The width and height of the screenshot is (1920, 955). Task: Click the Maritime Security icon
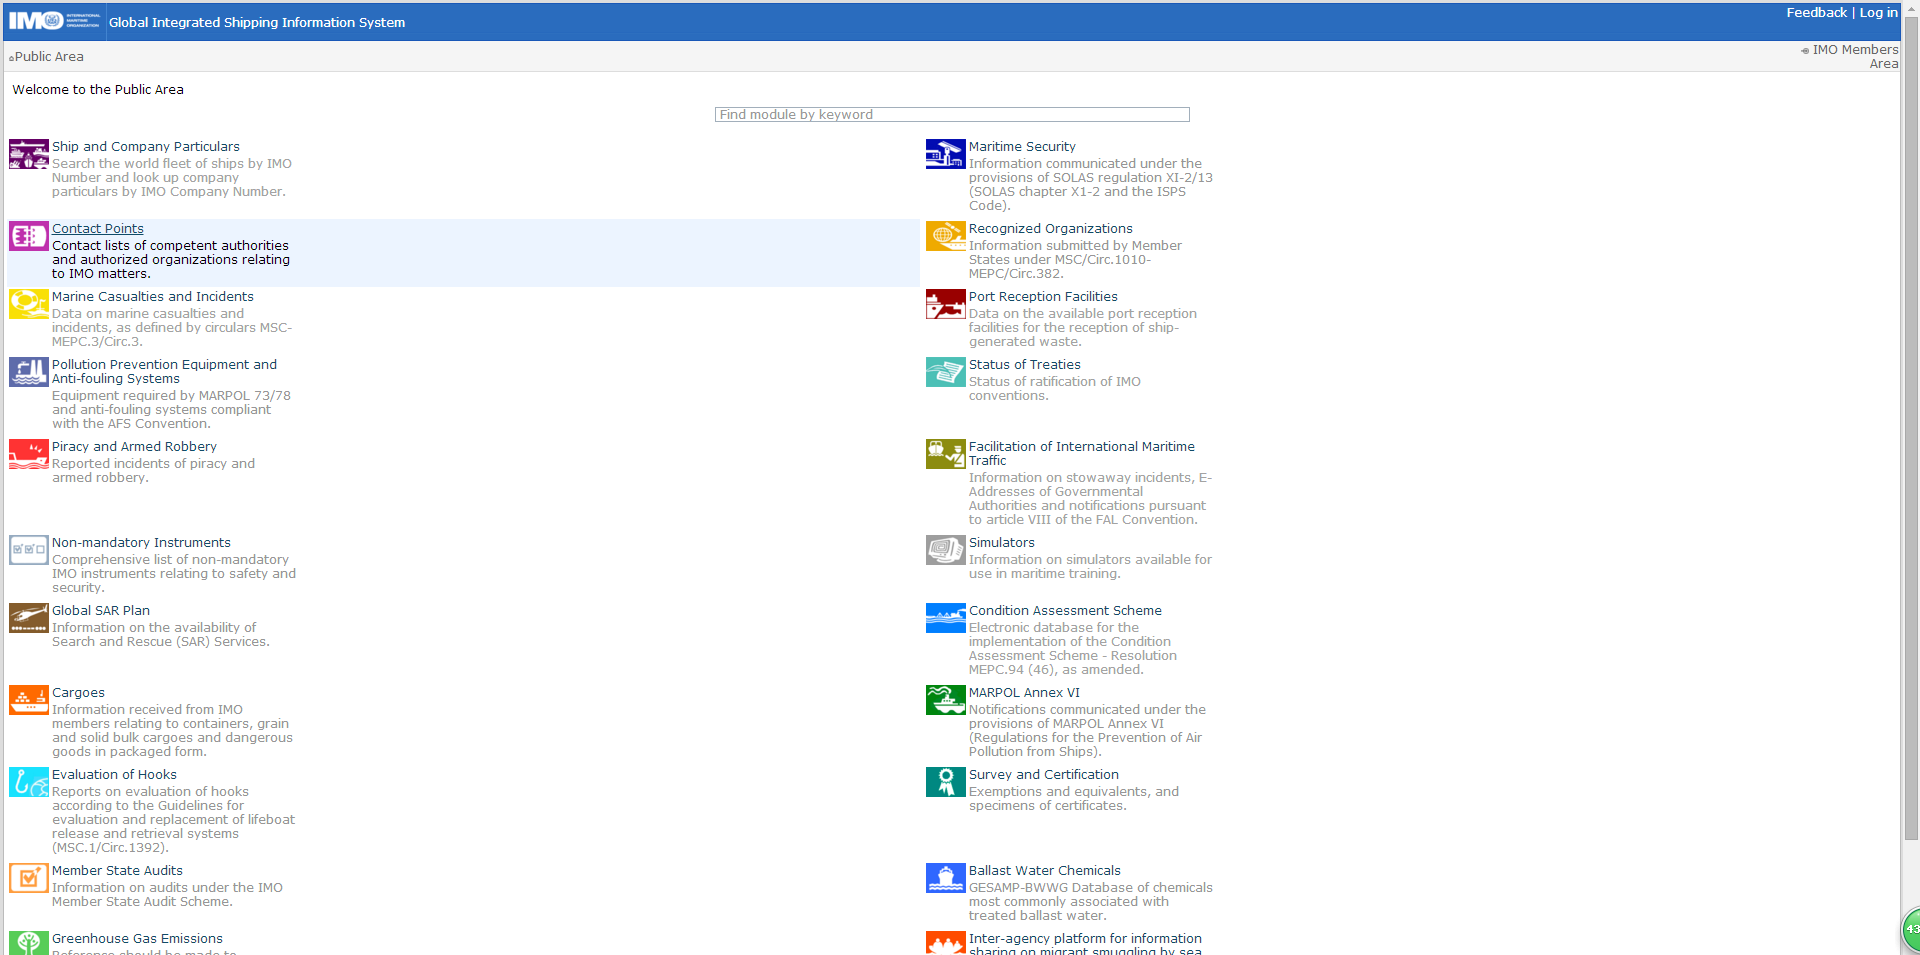point(946,154)
